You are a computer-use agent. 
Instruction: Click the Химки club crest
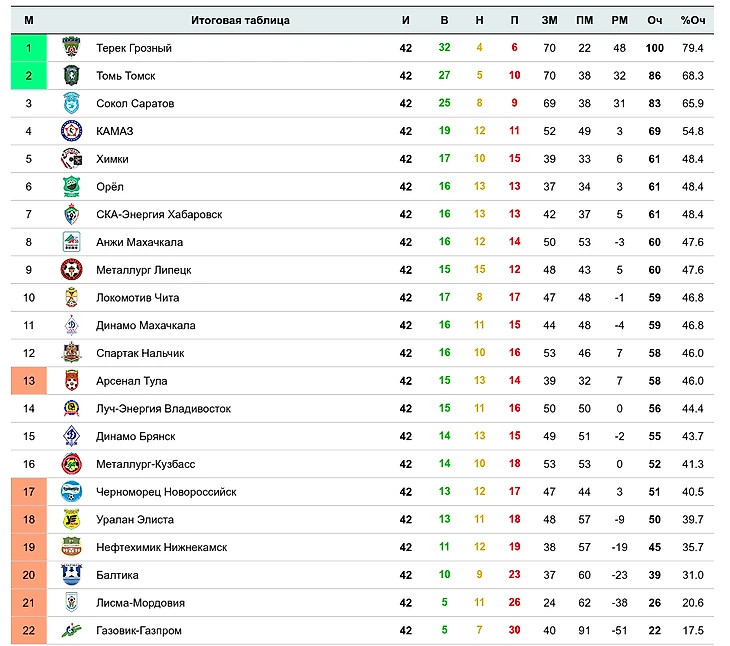point(71,159)
